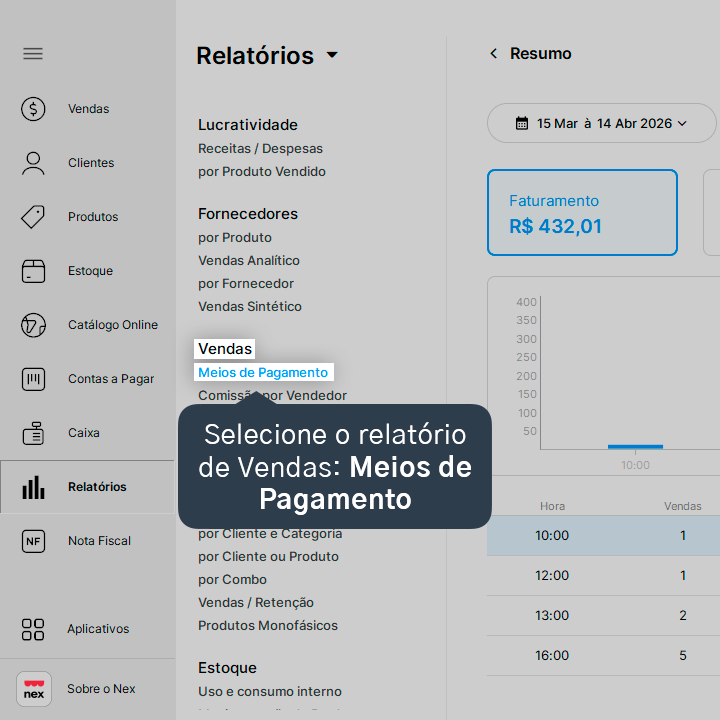
Task: Open Lucratividade por Produto Vendido report
Action: point(262,172)
